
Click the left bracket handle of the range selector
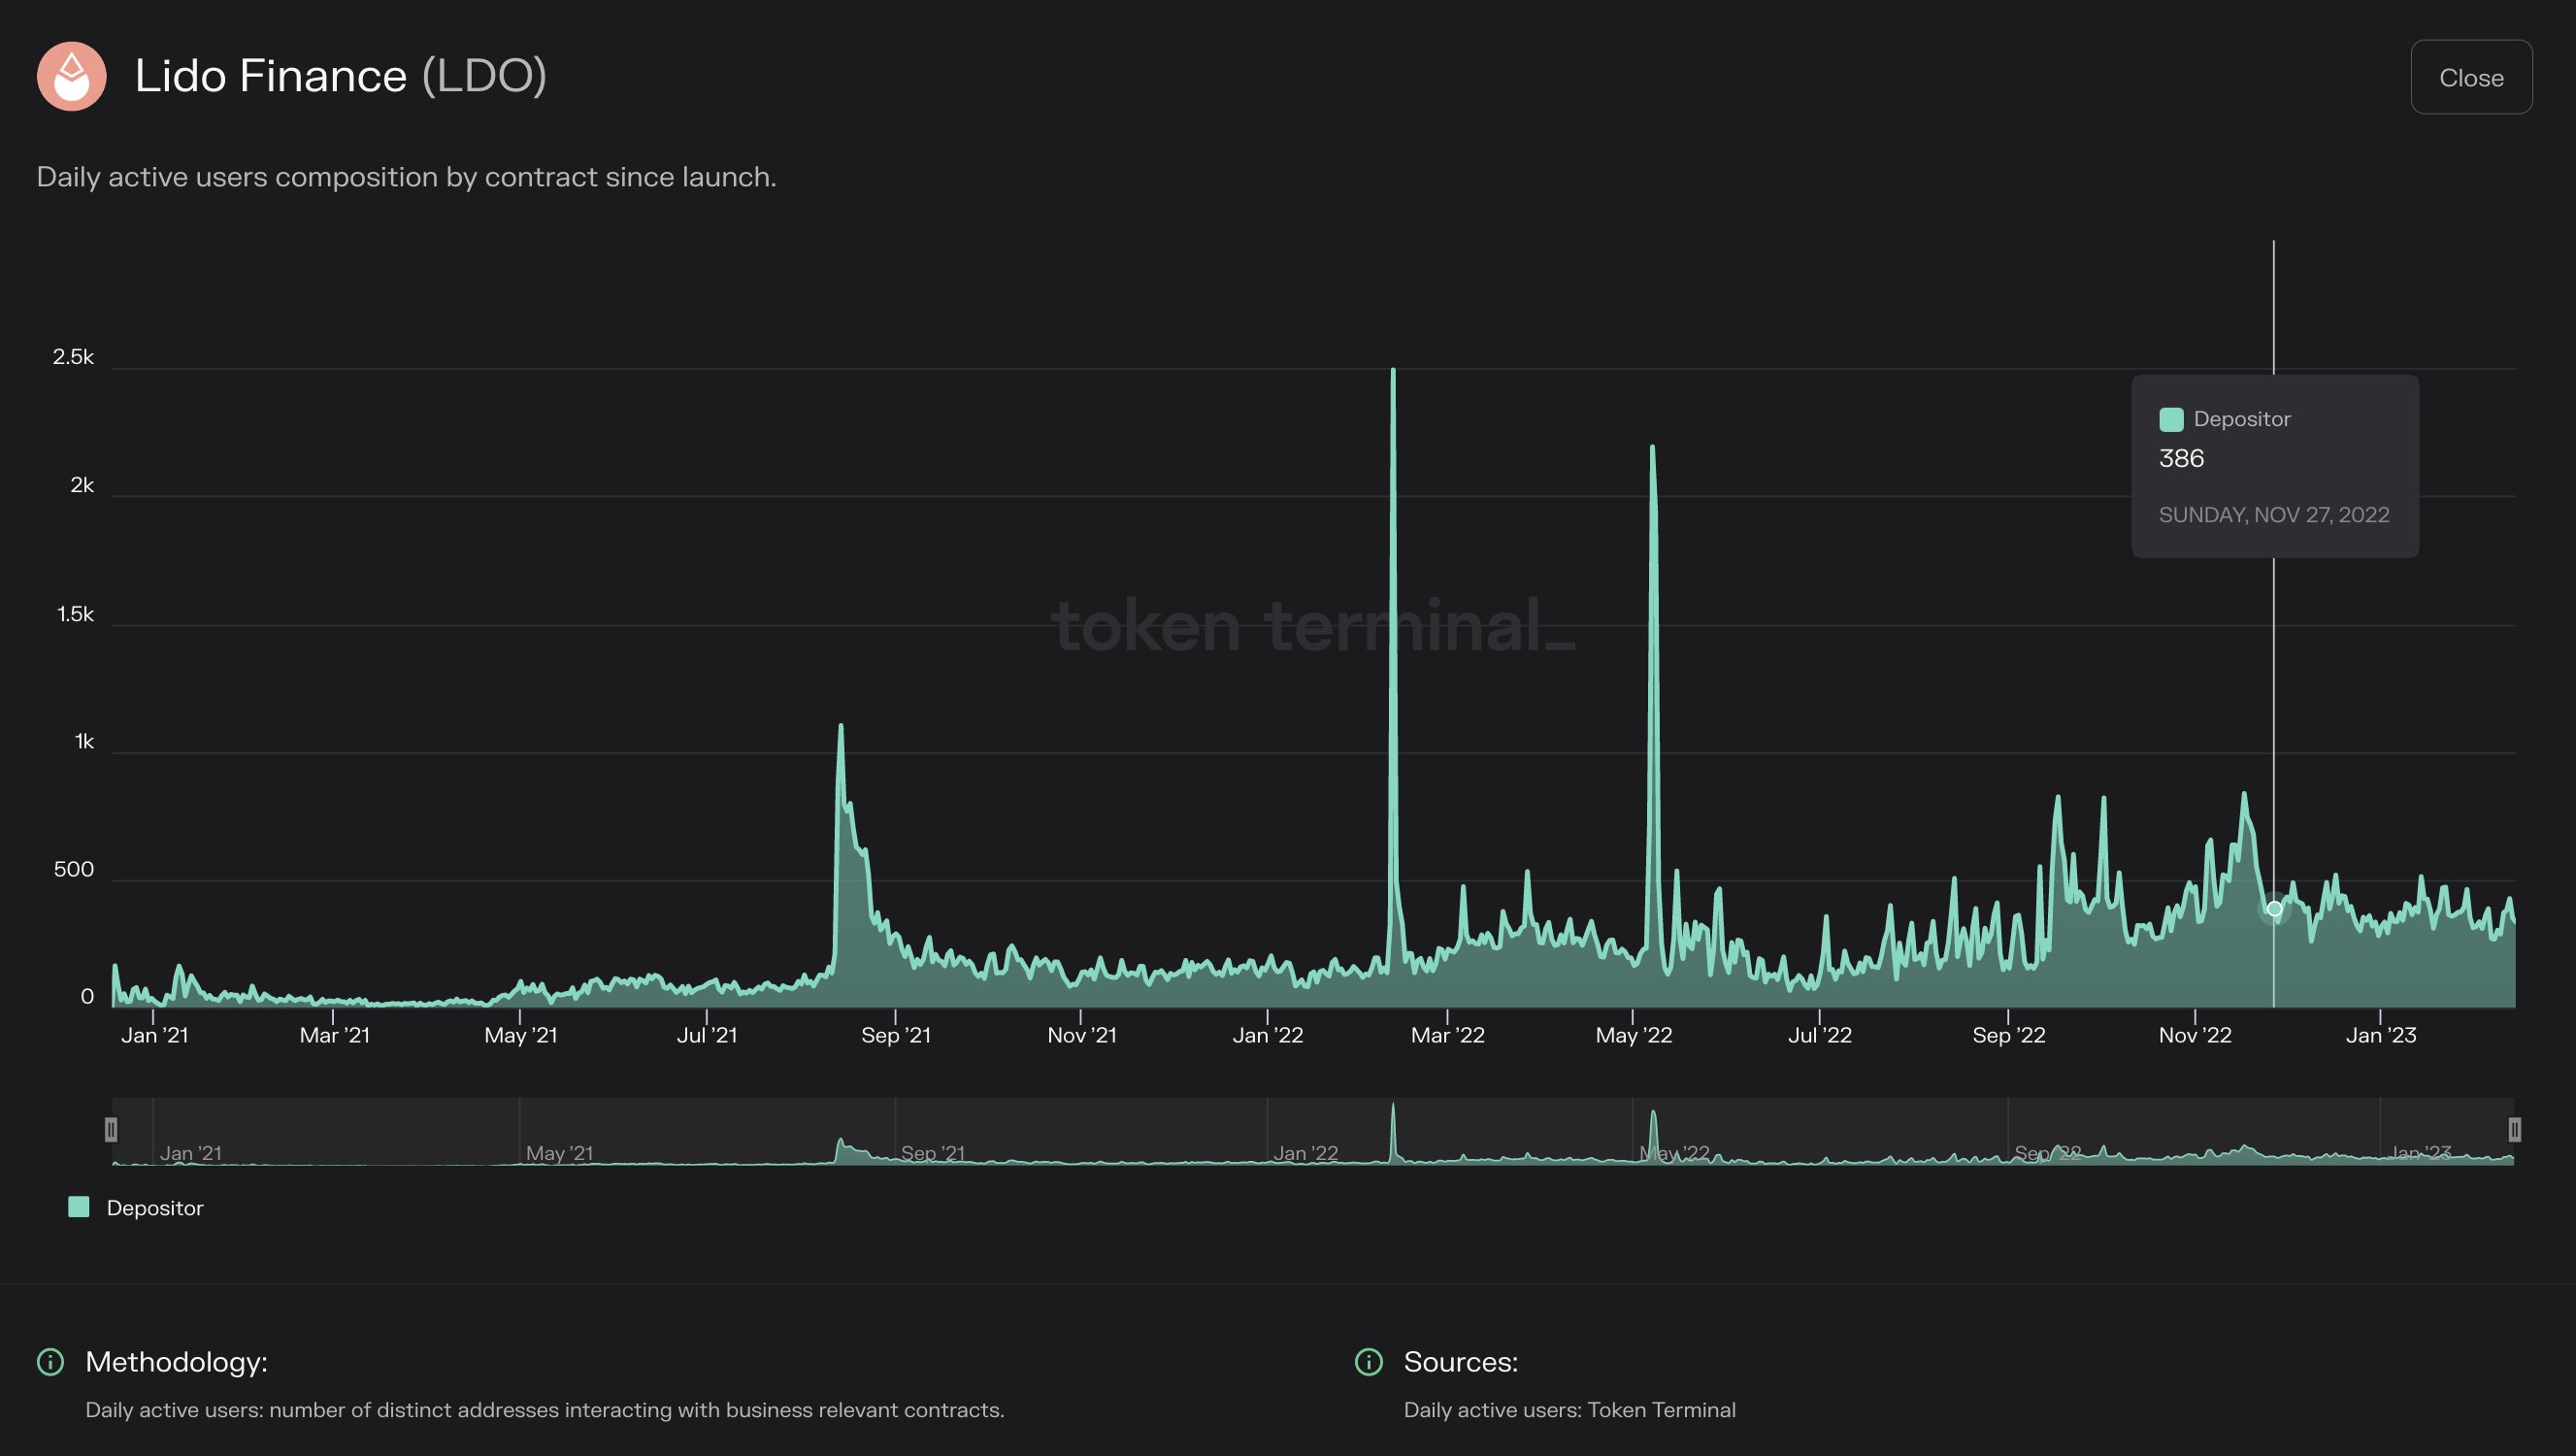(x=111, y=1129)
